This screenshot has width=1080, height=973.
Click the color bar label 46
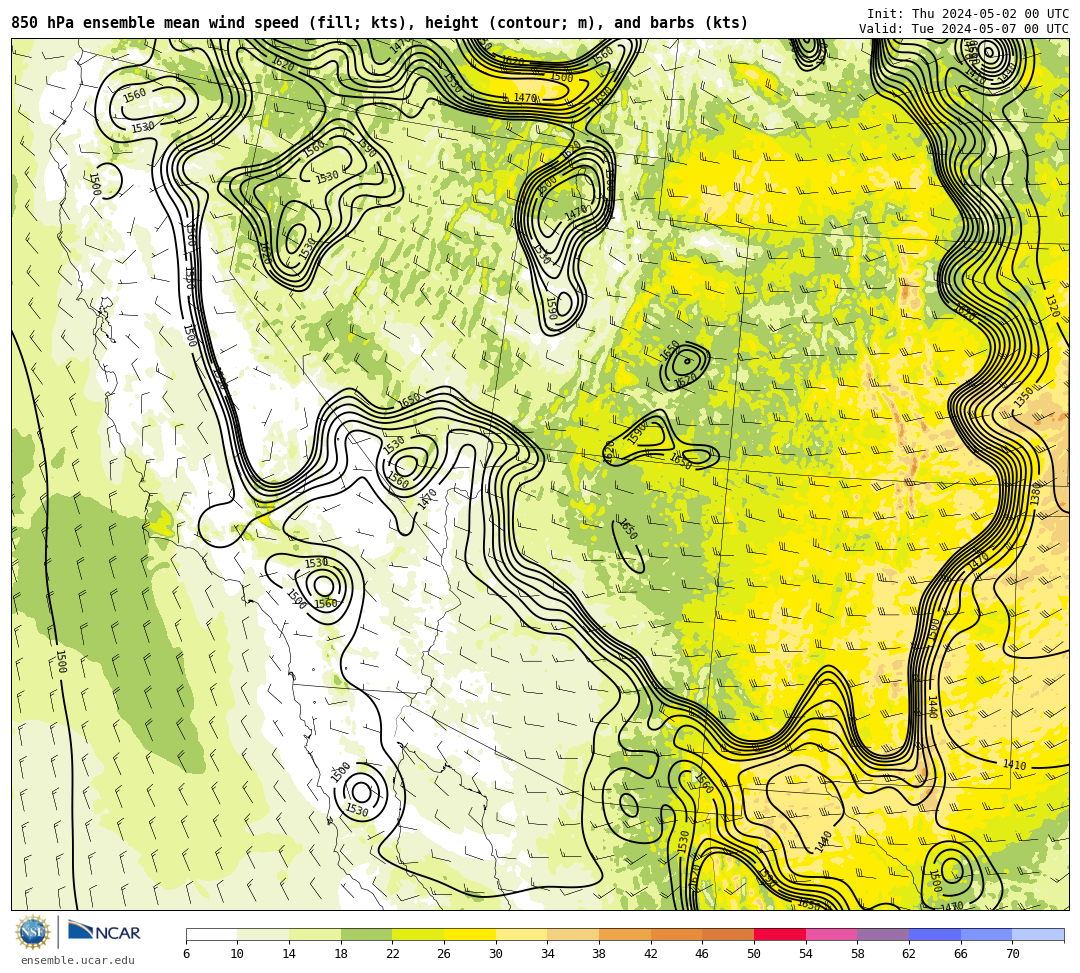click(x=703, y=954)
